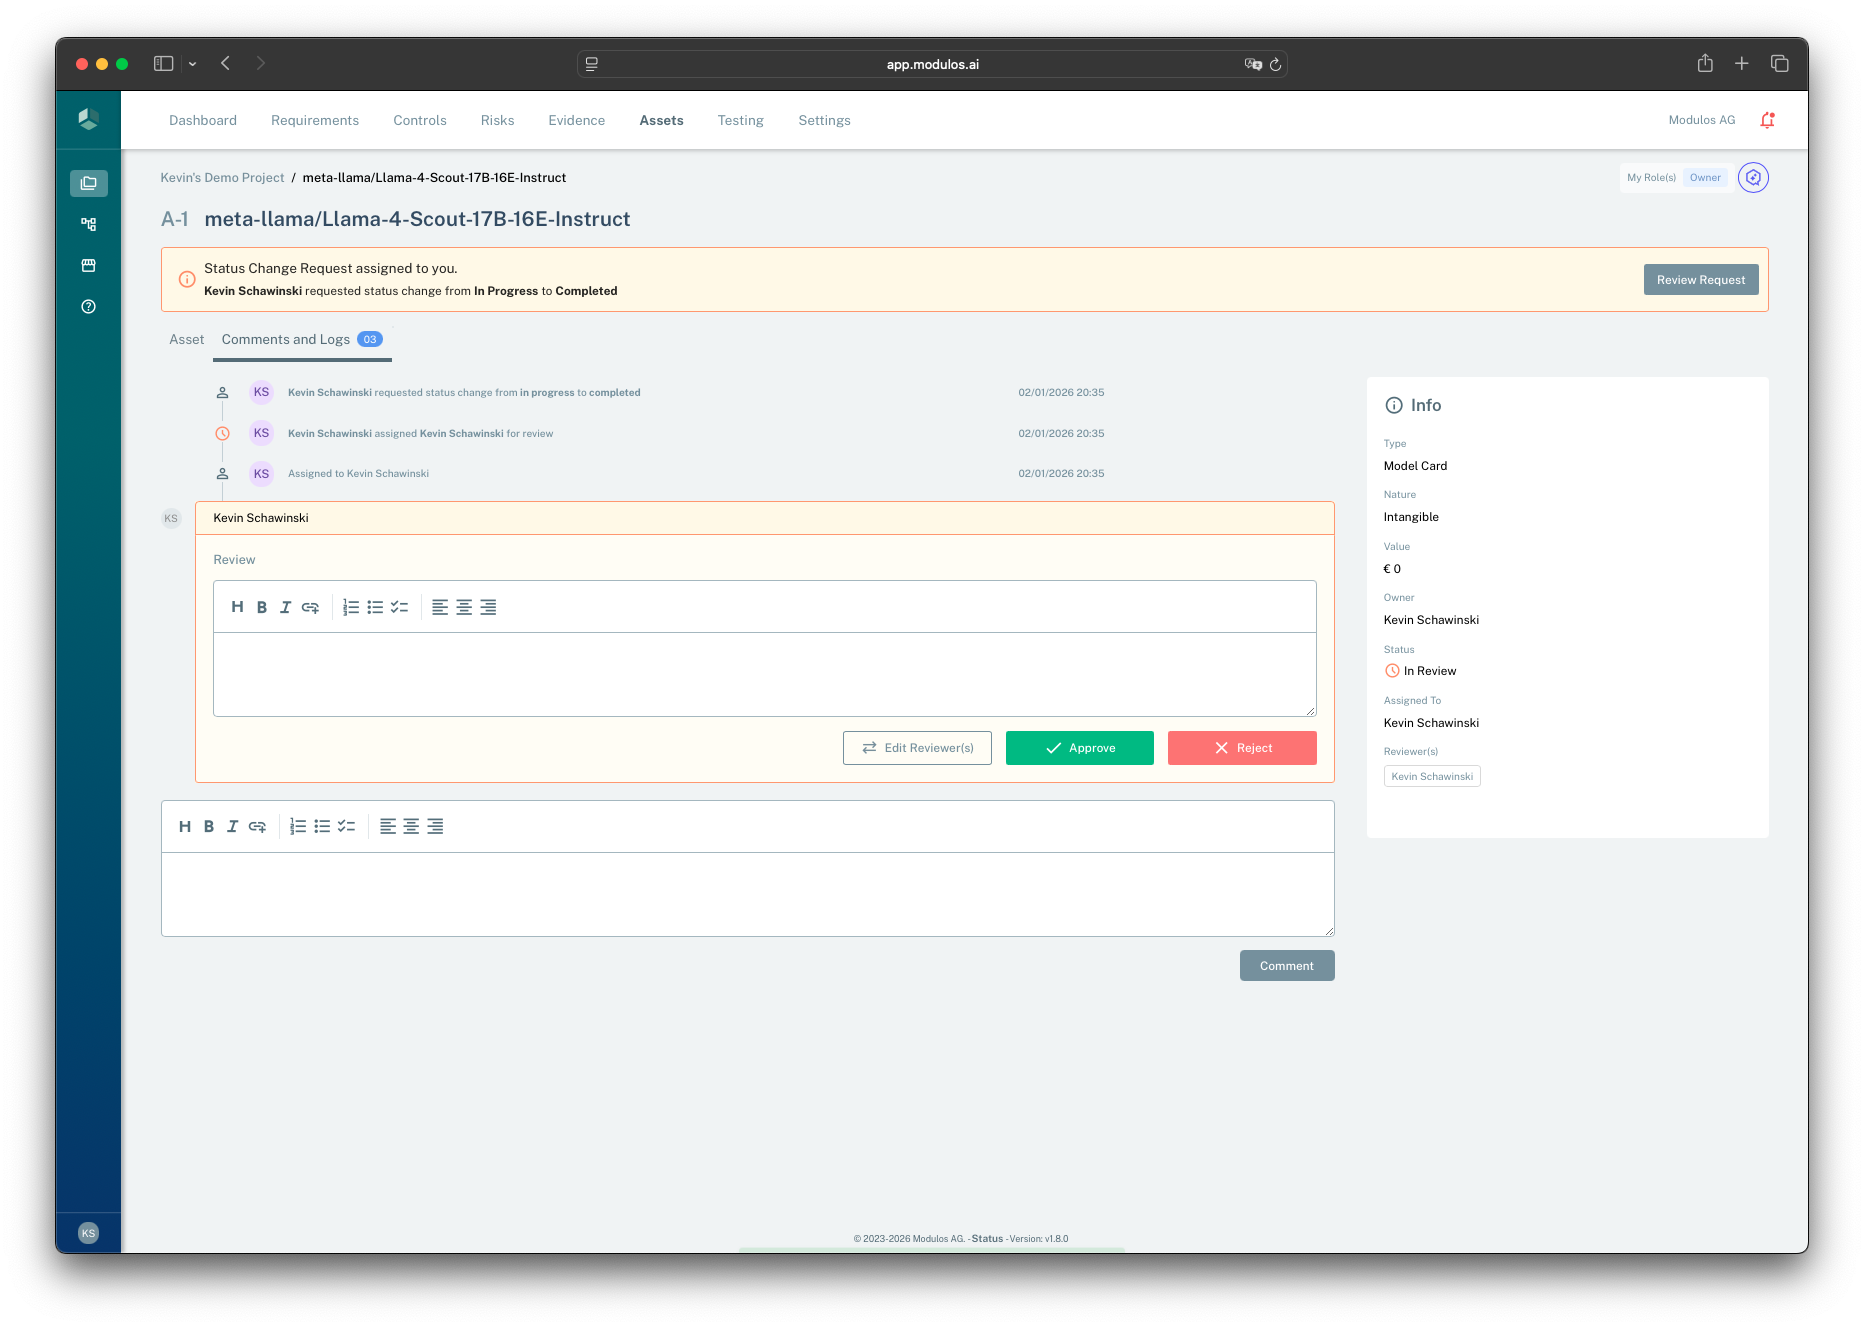
Task: Create an ordered list in the review editor
Action: click(x=351, y=607)
